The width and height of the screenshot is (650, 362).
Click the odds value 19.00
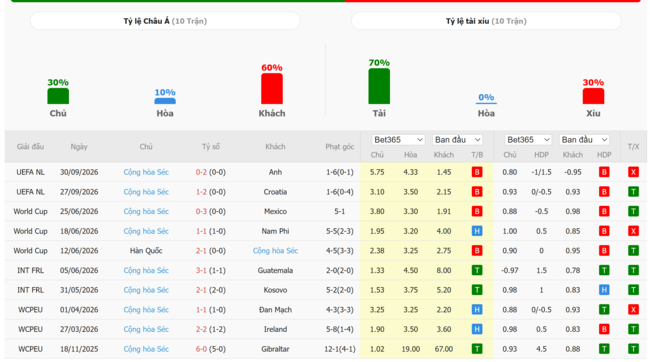click(x=410, y=349)
